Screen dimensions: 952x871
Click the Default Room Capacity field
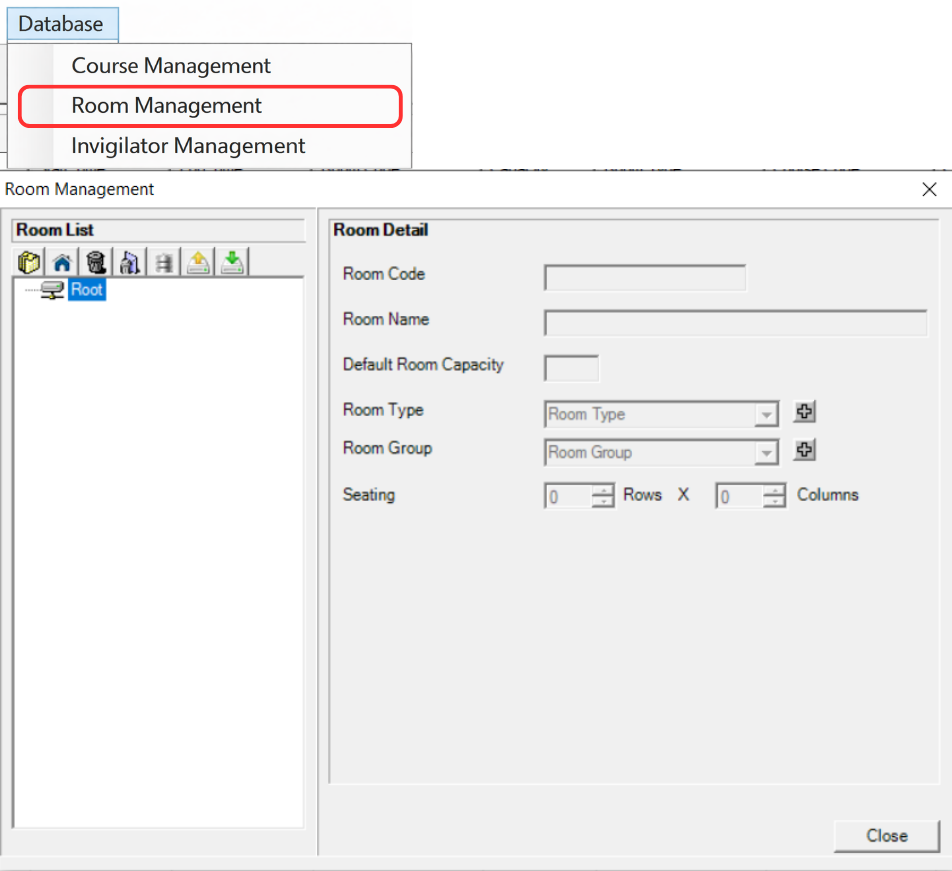coord(571,368)
